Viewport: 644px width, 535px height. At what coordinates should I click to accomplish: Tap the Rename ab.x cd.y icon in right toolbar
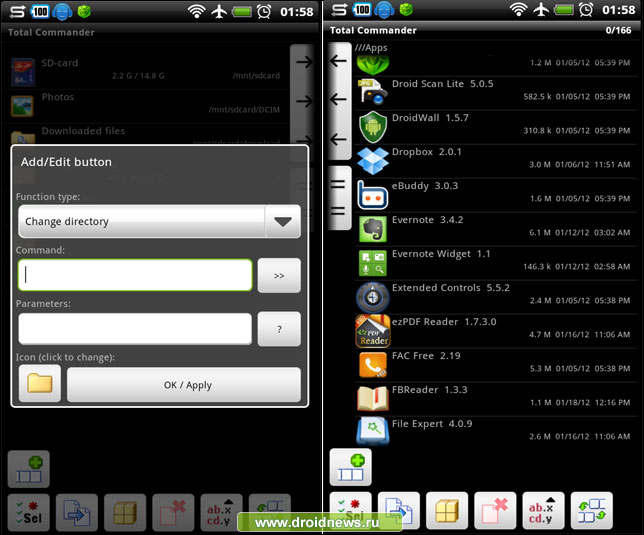[543, 510]
